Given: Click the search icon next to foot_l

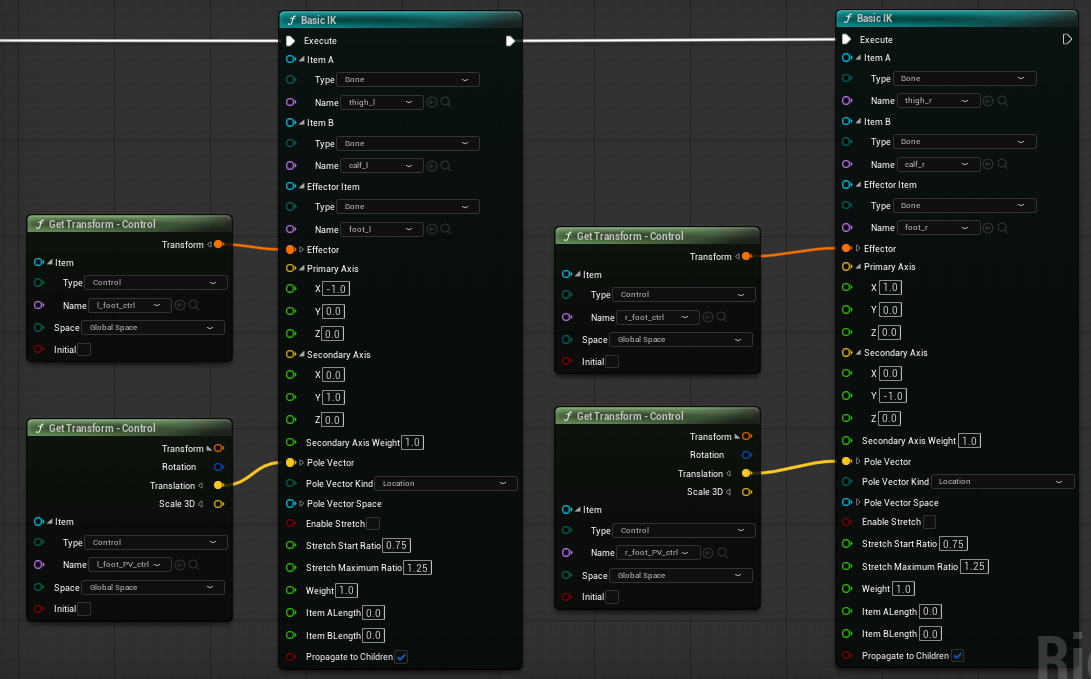Looking at the screenshot, I should tap(446, 229).
